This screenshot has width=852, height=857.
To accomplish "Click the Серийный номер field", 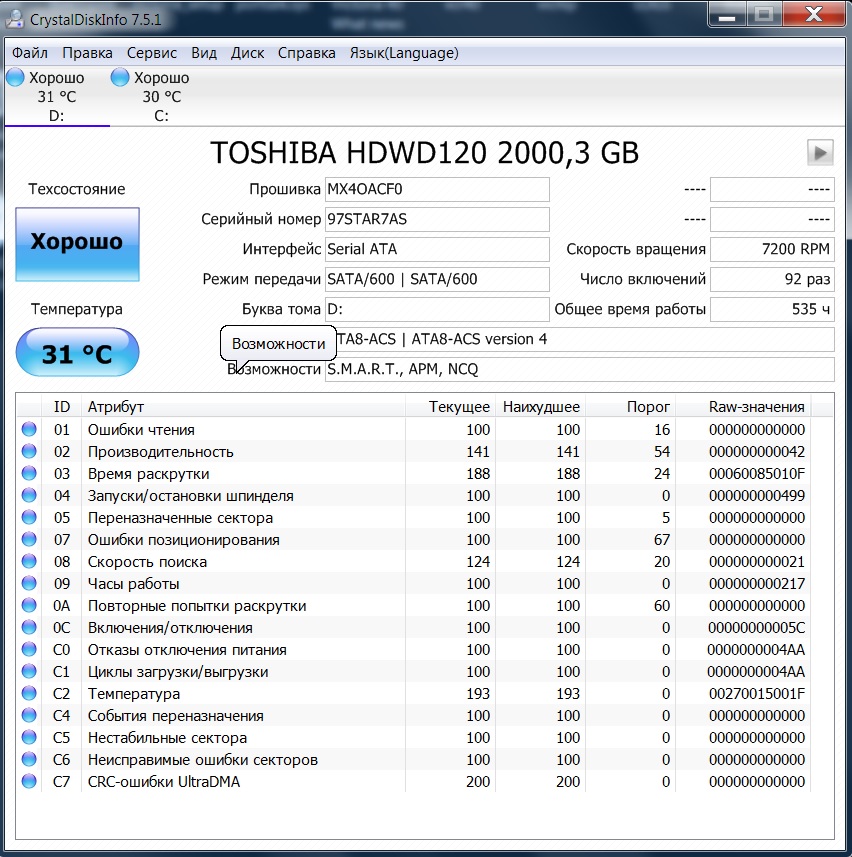I will click(x=437, y=219).
